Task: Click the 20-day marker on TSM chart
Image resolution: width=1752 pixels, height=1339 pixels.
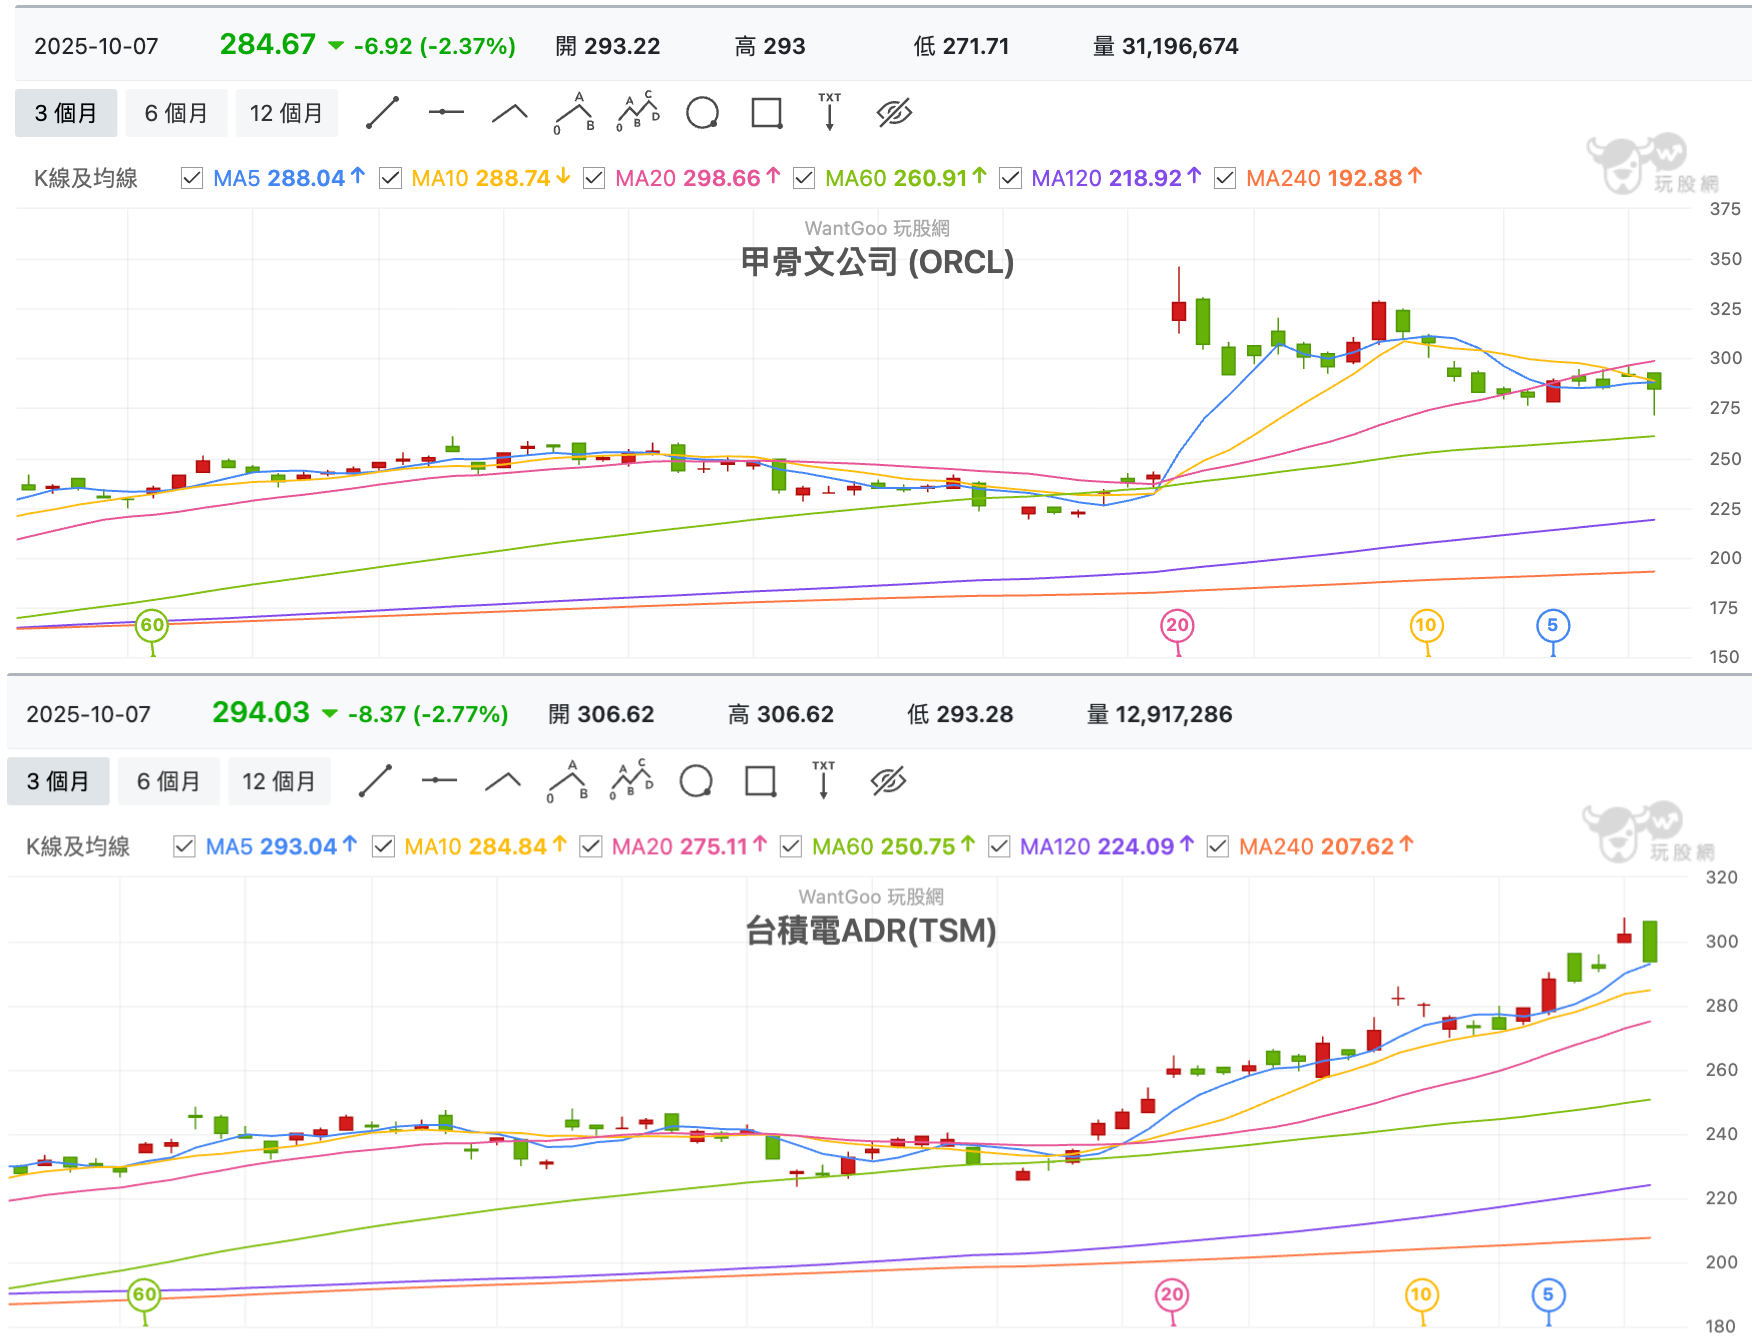Action: coord(1172,1295)
